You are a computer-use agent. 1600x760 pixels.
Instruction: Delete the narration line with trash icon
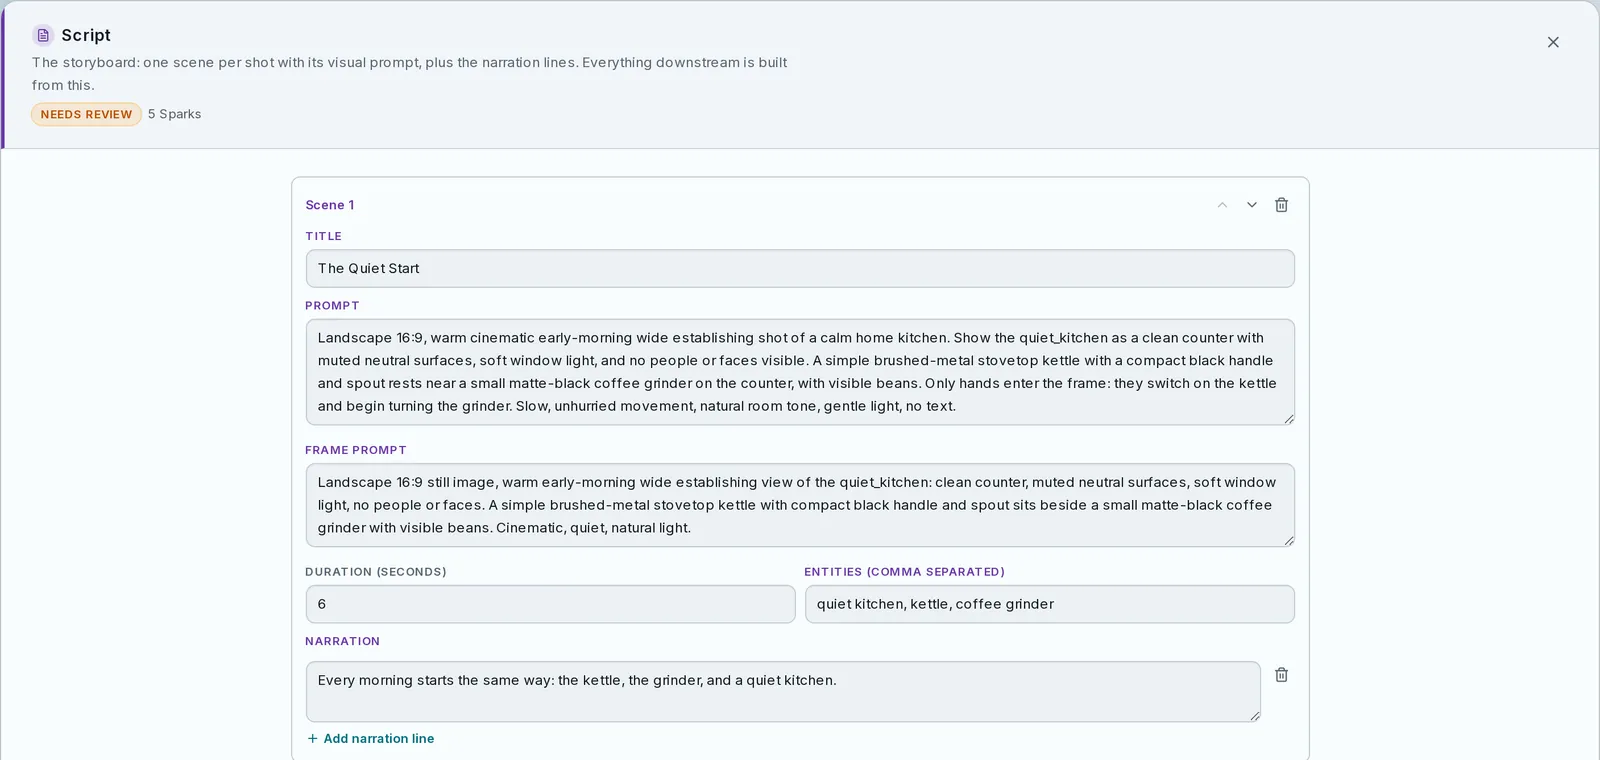(1282, 675)
